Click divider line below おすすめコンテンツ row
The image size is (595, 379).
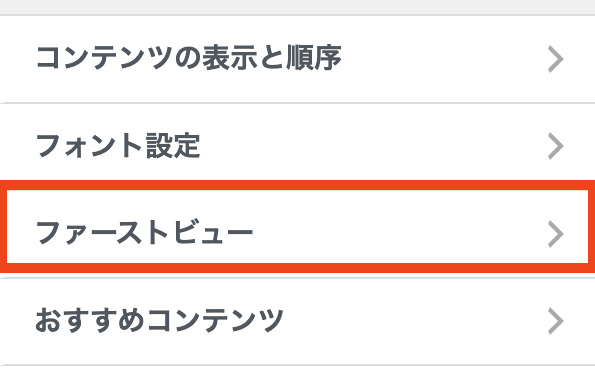[298, 365]
